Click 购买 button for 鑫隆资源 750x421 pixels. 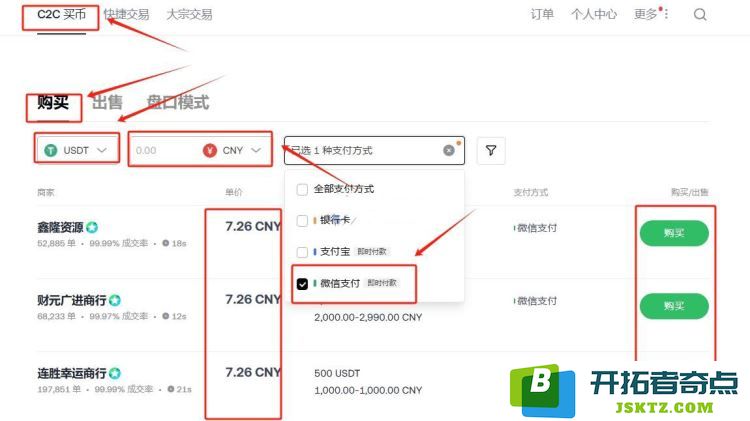674,233
